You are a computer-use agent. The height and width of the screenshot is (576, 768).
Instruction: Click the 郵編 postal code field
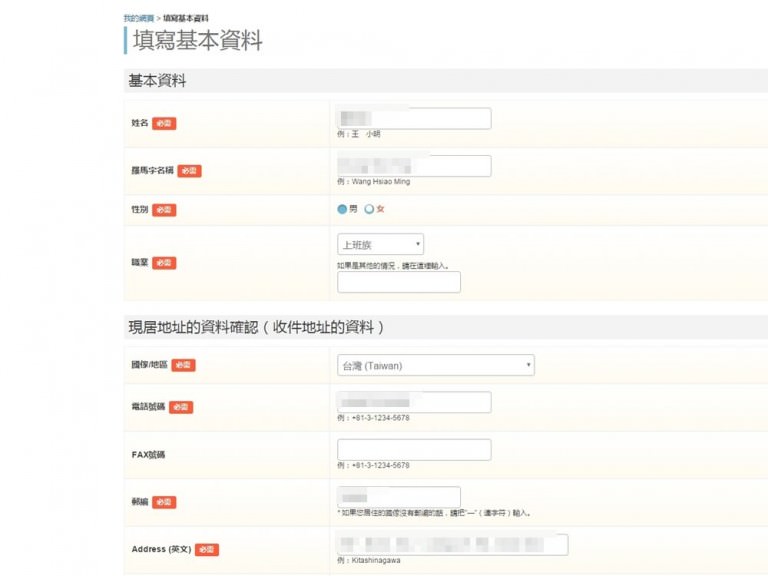coord(399,497)
